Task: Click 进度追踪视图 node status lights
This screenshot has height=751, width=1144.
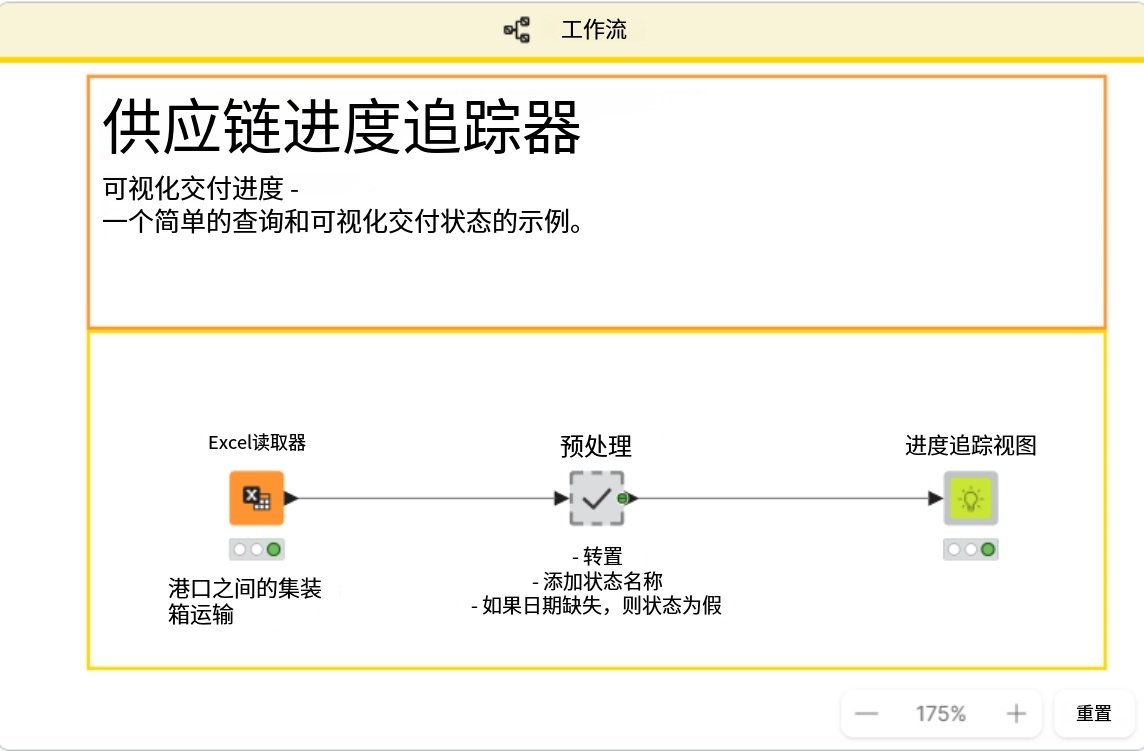Action: [970, 550]
